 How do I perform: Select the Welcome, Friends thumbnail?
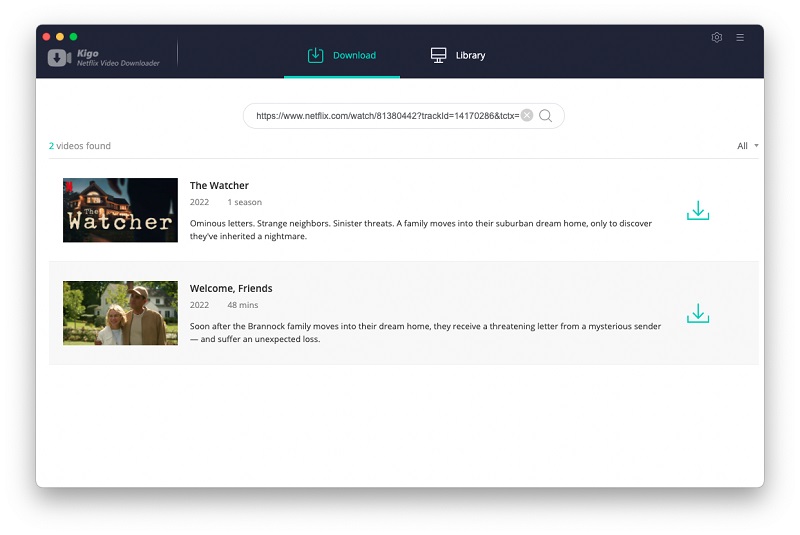tap(120, 313)
